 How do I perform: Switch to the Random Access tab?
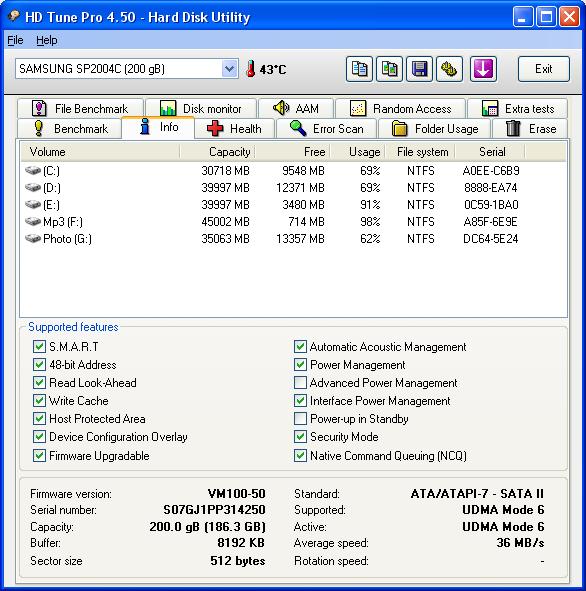400,109
